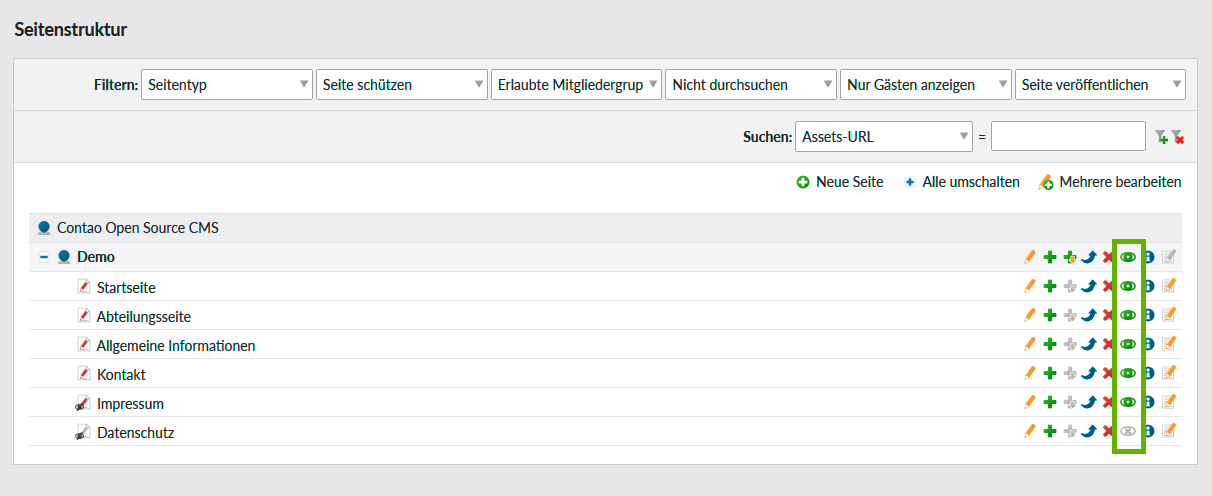Screen dimensions: 1212x496
Task: Open article editor icon for Datenschutz
Action: [x=1169, y=431]
